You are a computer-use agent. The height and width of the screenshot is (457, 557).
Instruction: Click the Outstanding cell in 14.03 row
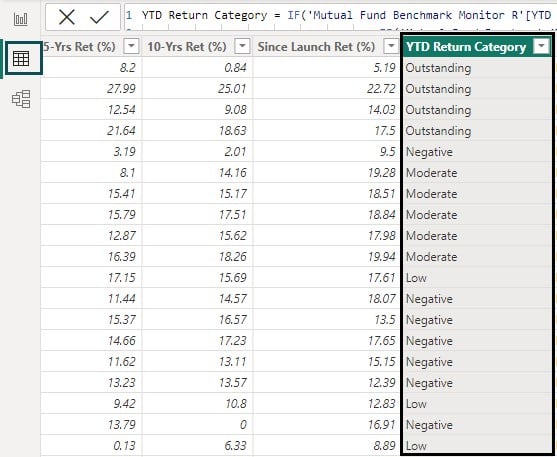pos(477,109)
